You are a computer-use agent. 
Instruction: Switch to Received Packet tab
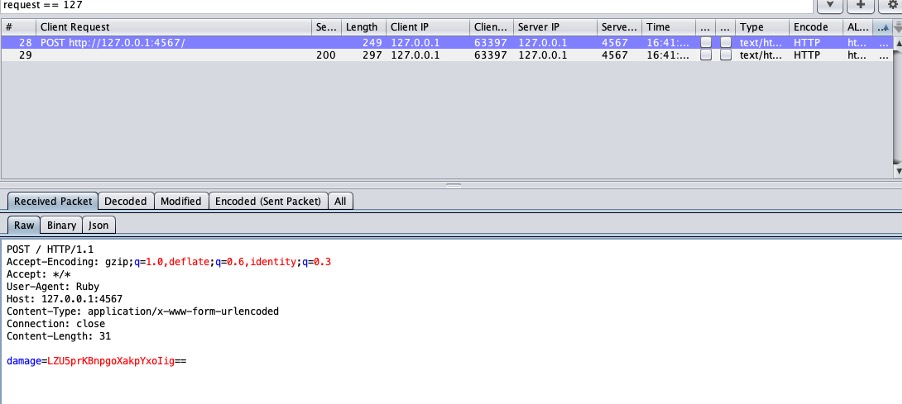coord(53,201)
